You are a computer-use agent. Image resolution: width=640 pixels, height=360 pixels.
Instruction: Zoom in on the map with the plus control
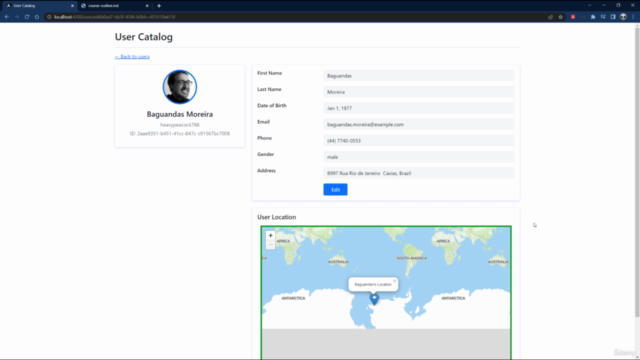270,236
